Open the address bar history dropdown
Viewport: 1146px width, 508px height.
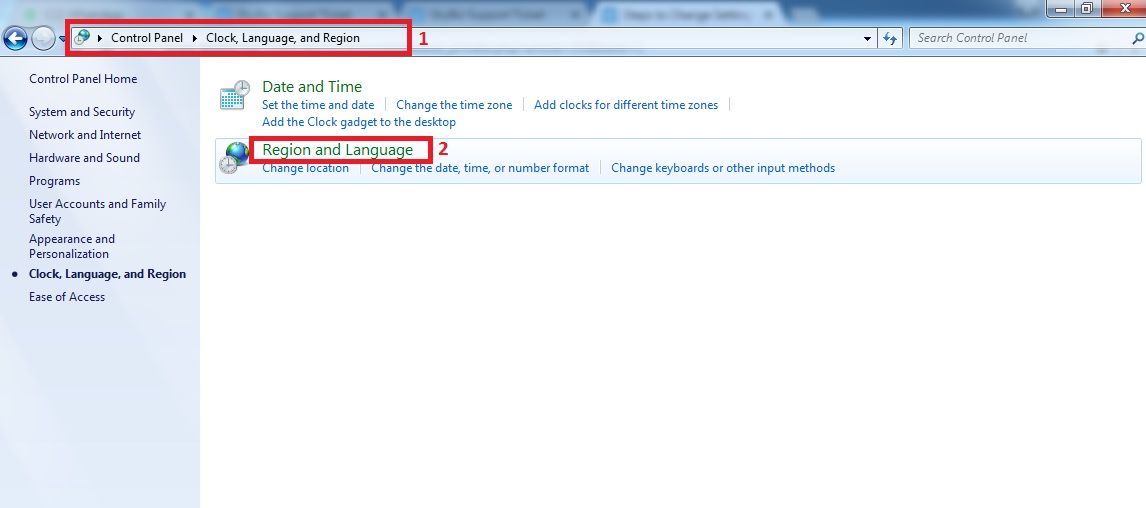click(867, 38)
